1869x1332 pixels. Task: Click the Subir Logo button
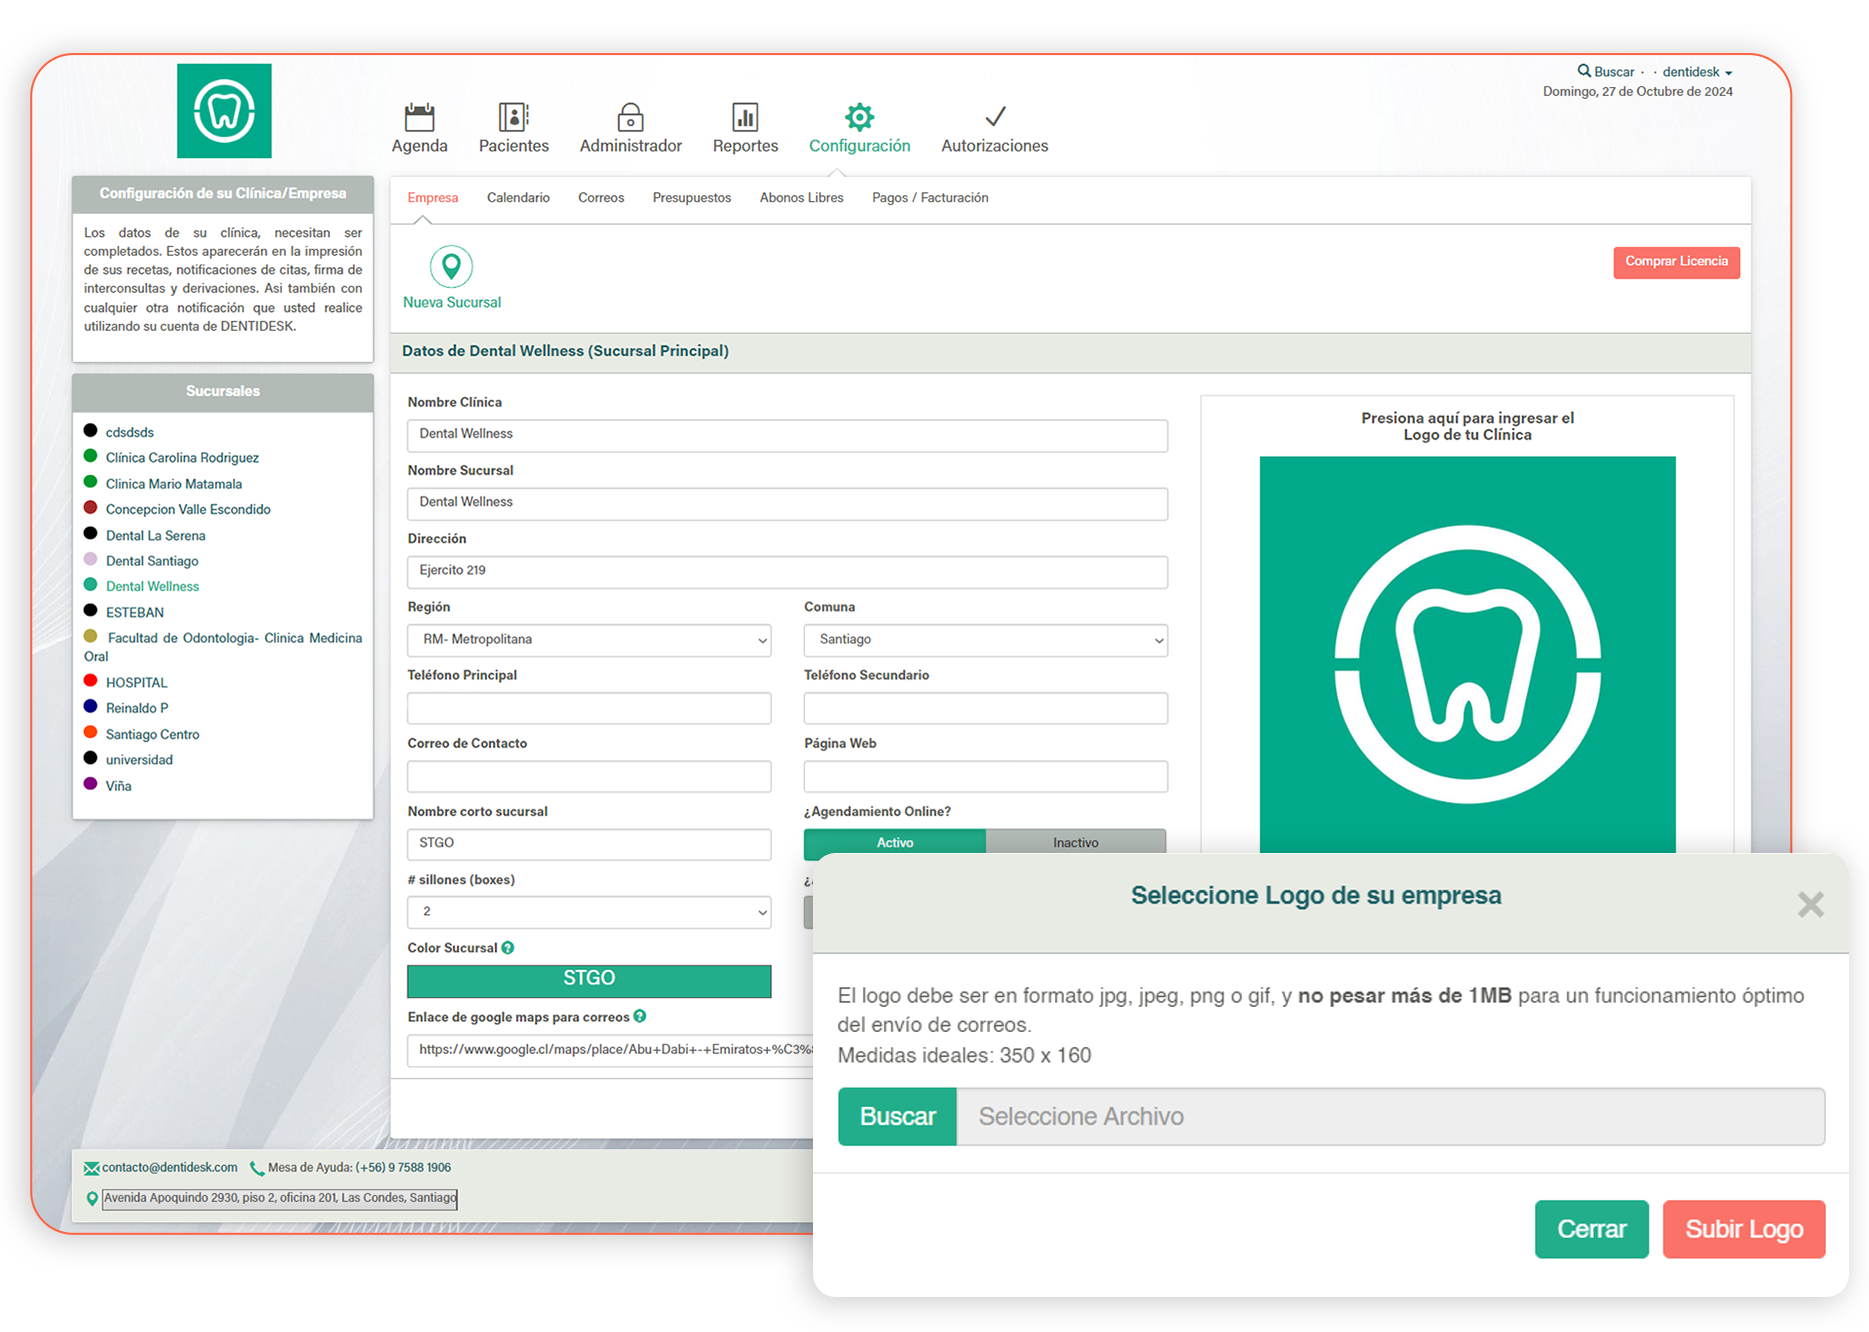pos(1743,1229)
